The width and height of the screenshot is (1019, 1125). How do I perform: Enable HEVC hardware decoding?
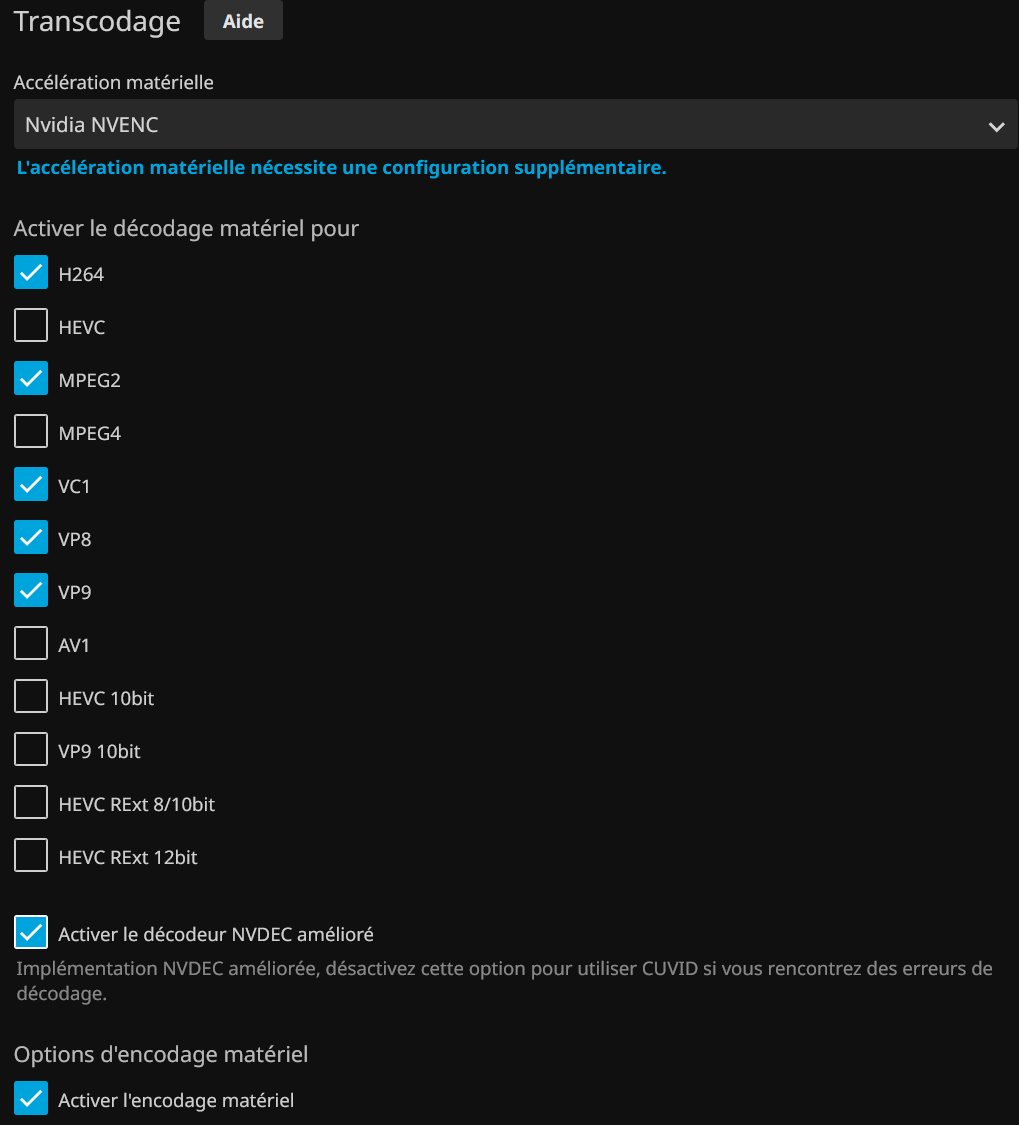pos(31,326)
